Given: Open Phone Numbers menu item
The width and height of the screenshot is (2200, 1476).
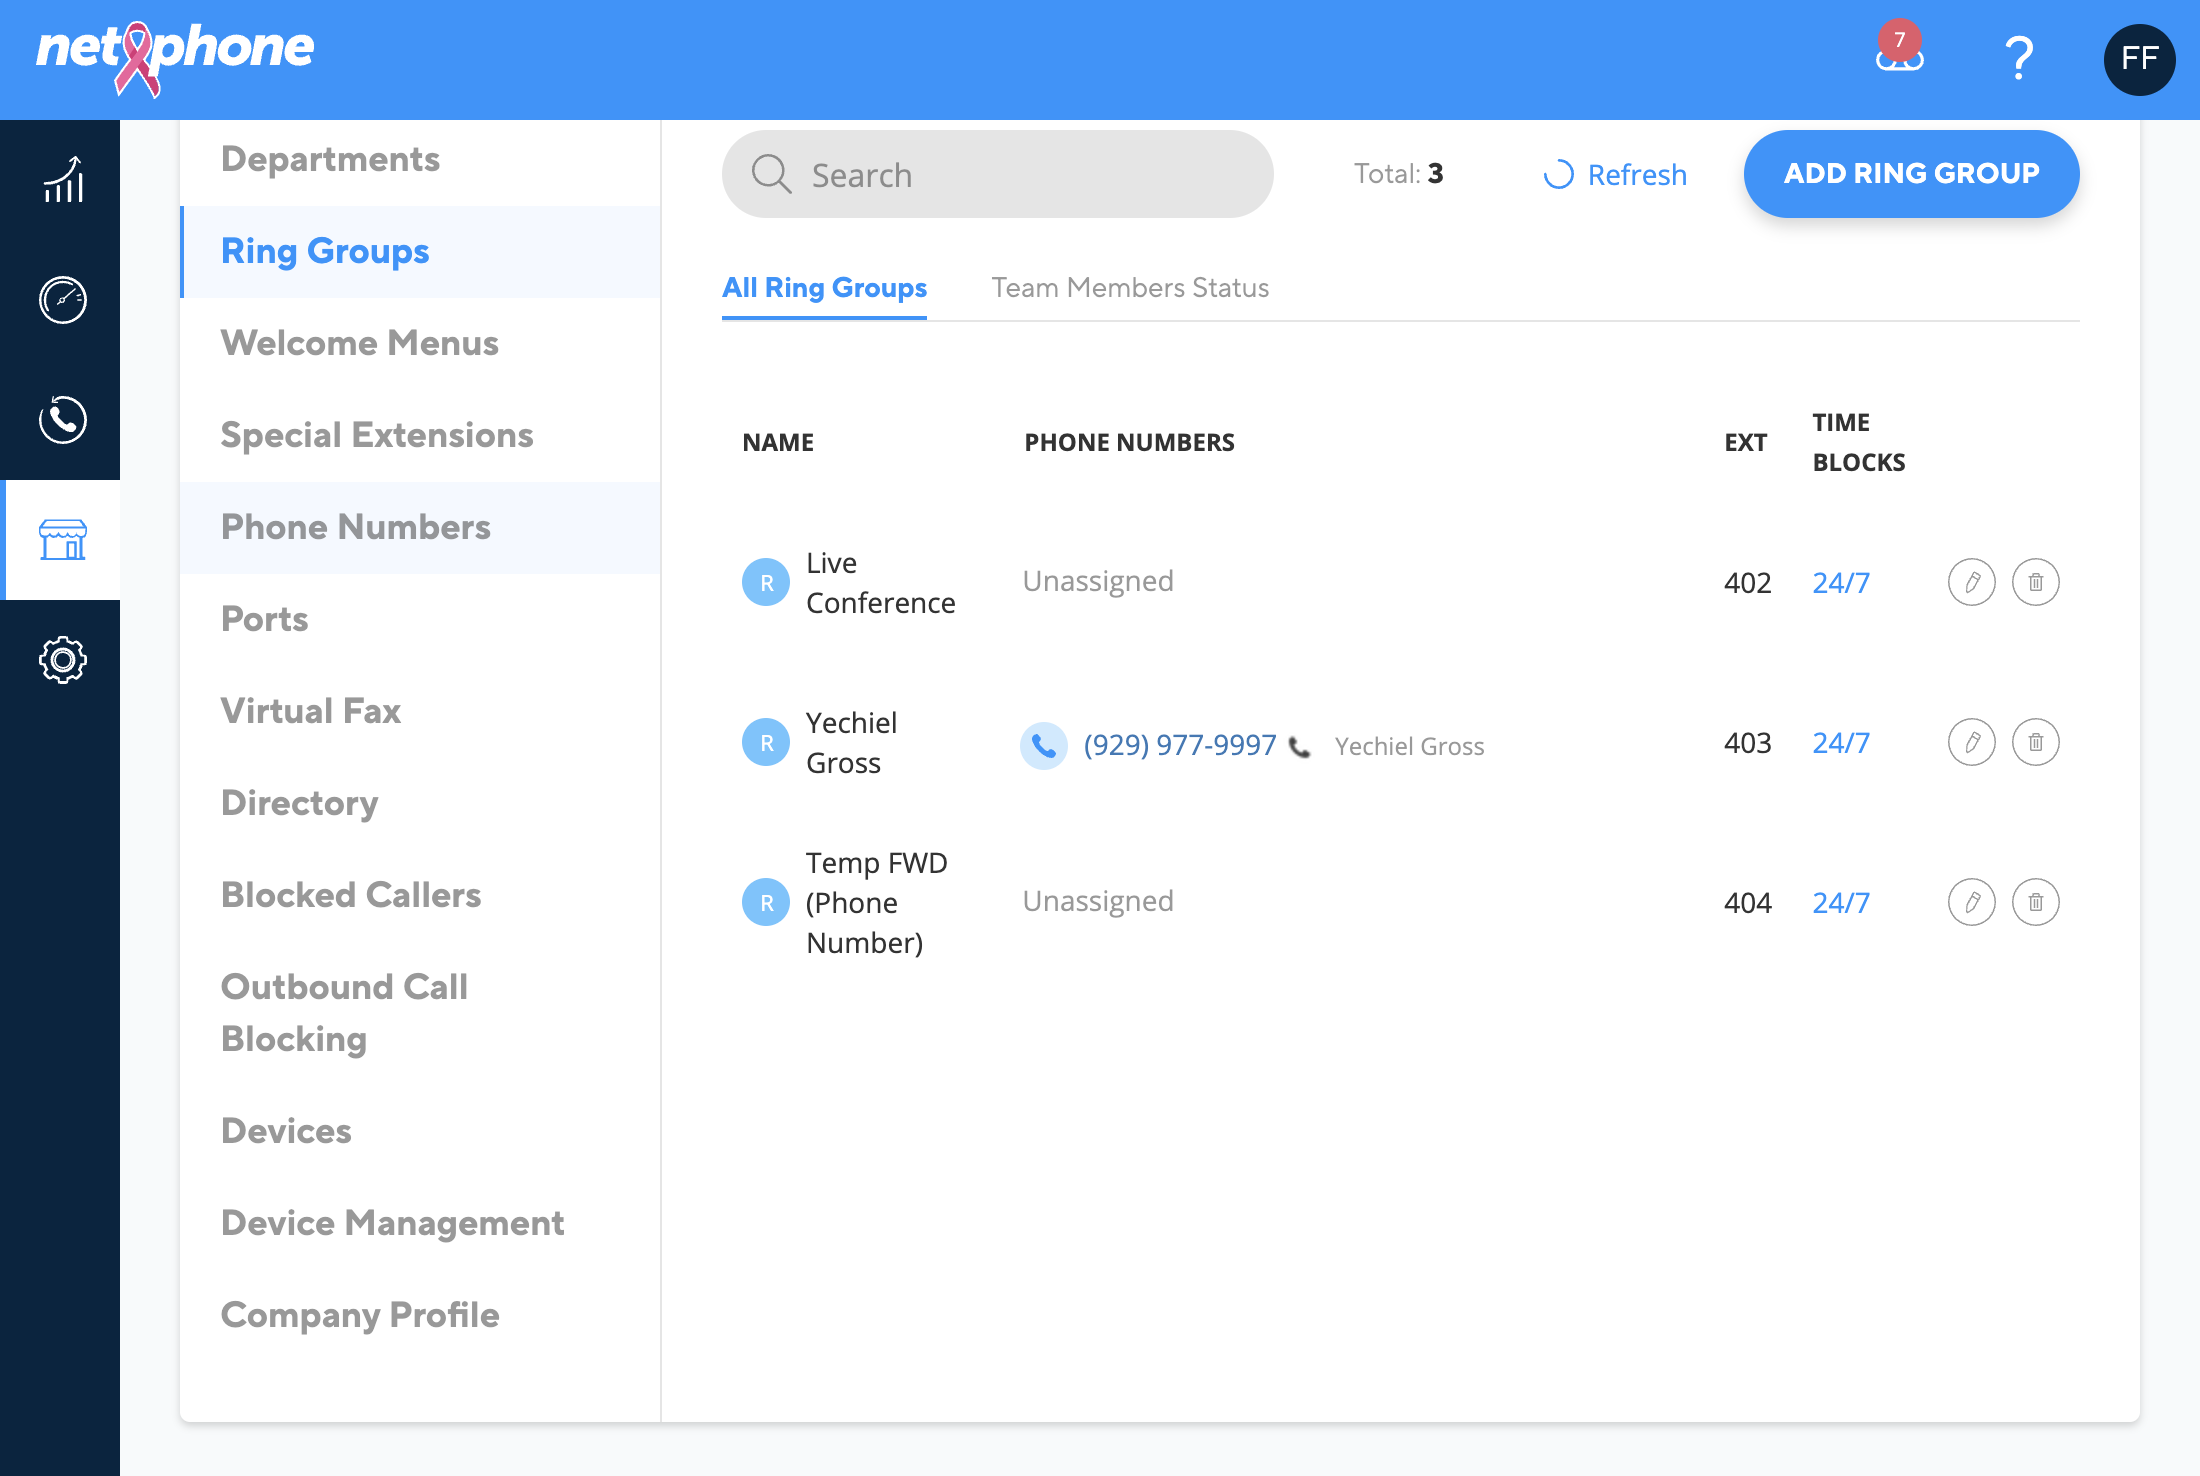Looking at the screenshot, I should pyautogui.click(x=420, y=528).
